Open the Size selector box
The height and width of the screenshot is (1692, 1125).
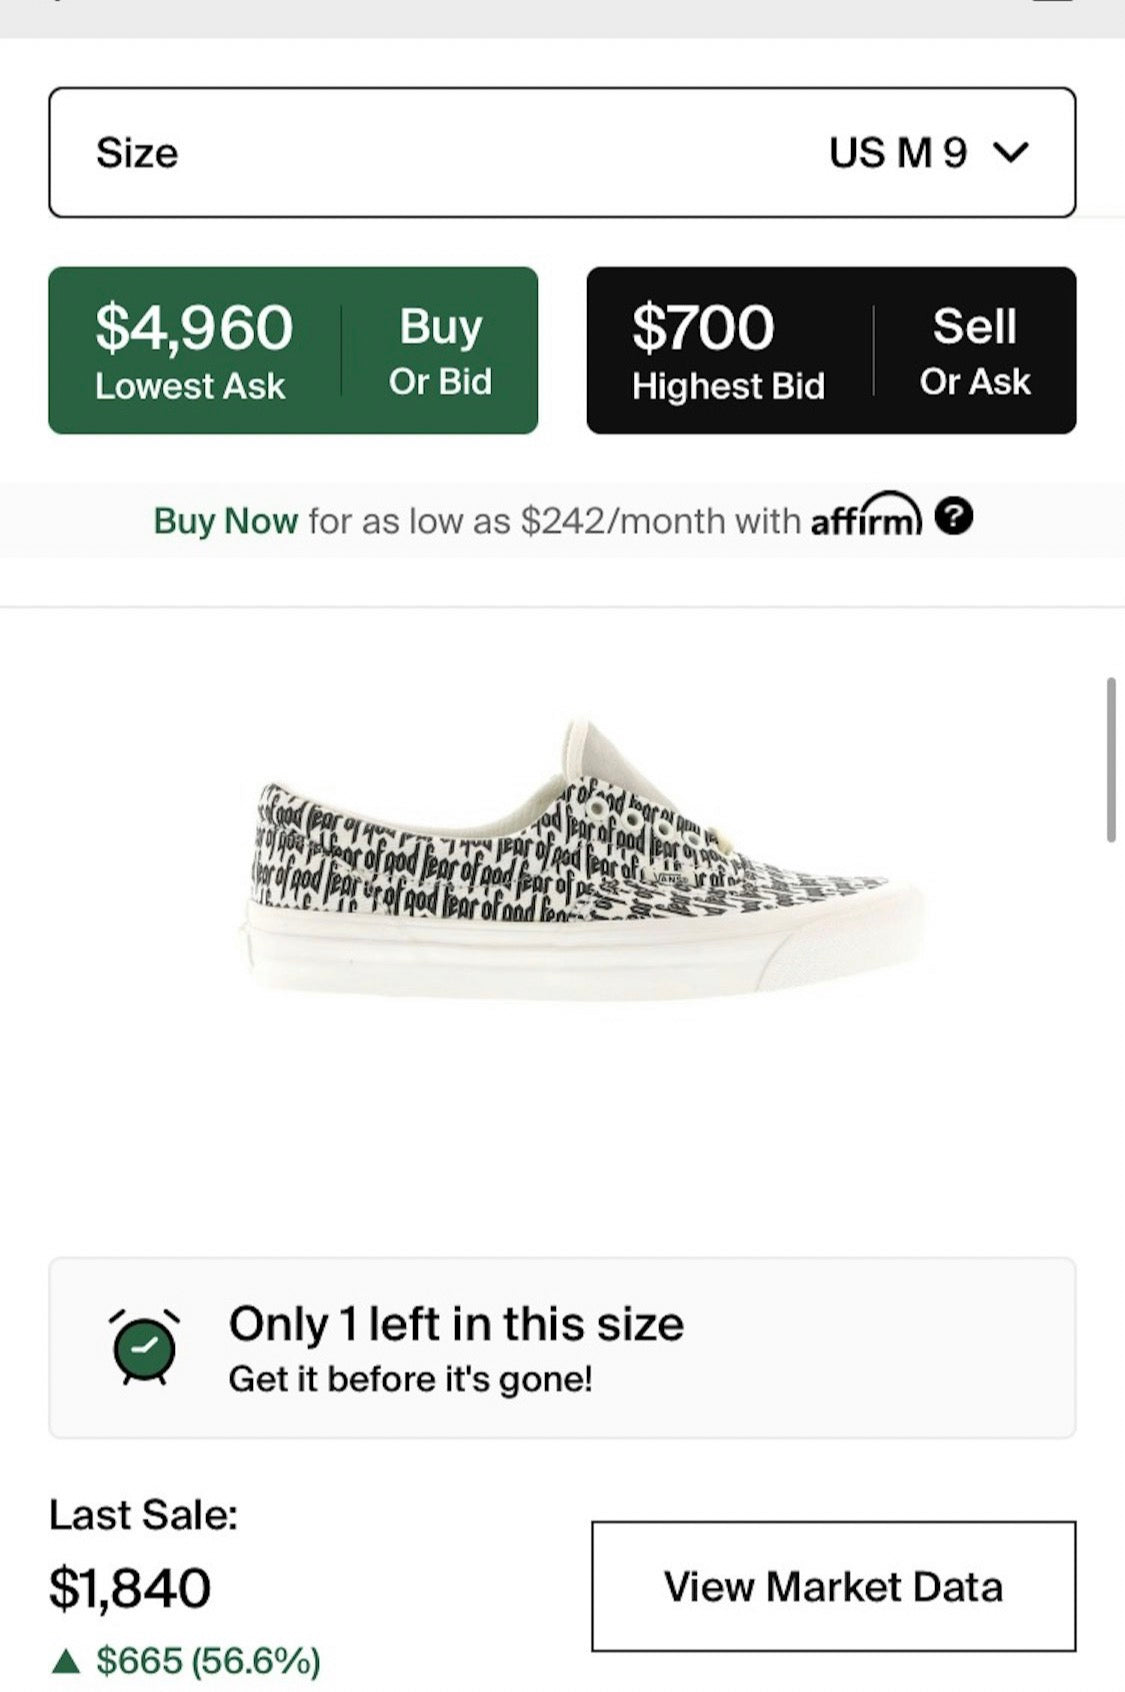coord(562,152)
